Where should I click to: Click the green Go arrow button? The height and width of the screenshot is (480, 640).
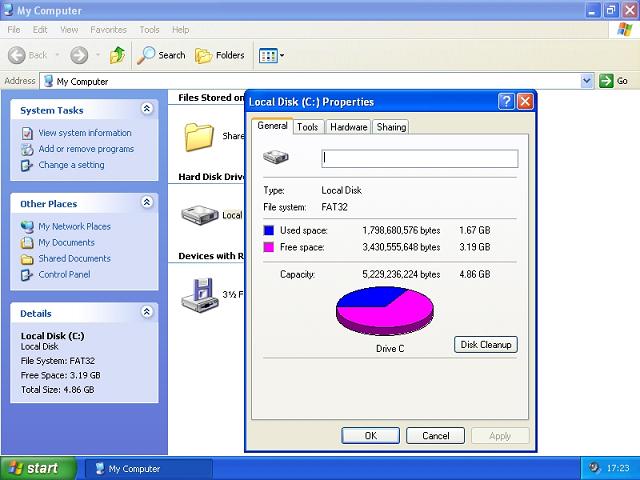click(x=606, y=80)
